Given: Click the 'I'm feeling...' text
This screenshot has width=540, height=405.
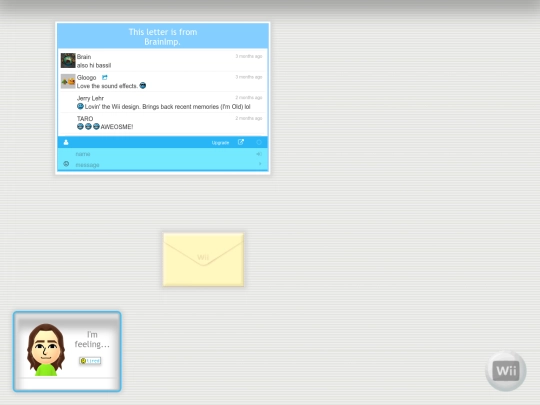Looking at the screenshot, I should pos(92,339).
